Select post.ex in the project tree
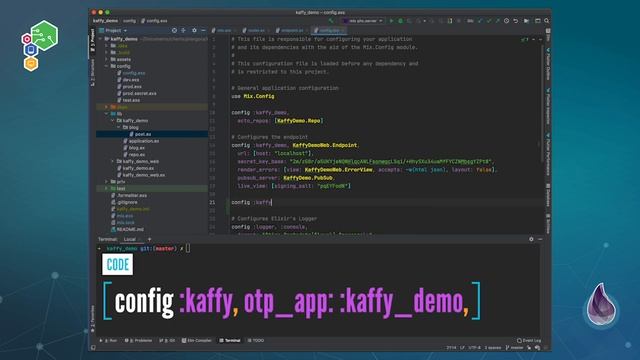 click(143, 134)
